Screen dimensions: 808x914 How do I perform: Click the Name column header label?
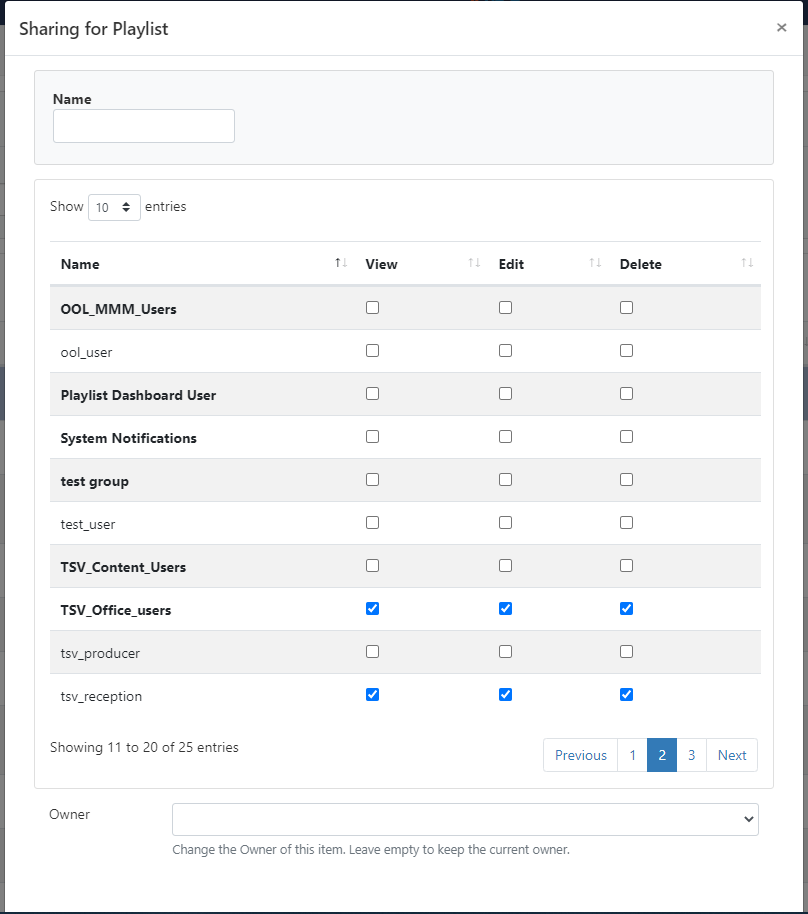(80, 264)
